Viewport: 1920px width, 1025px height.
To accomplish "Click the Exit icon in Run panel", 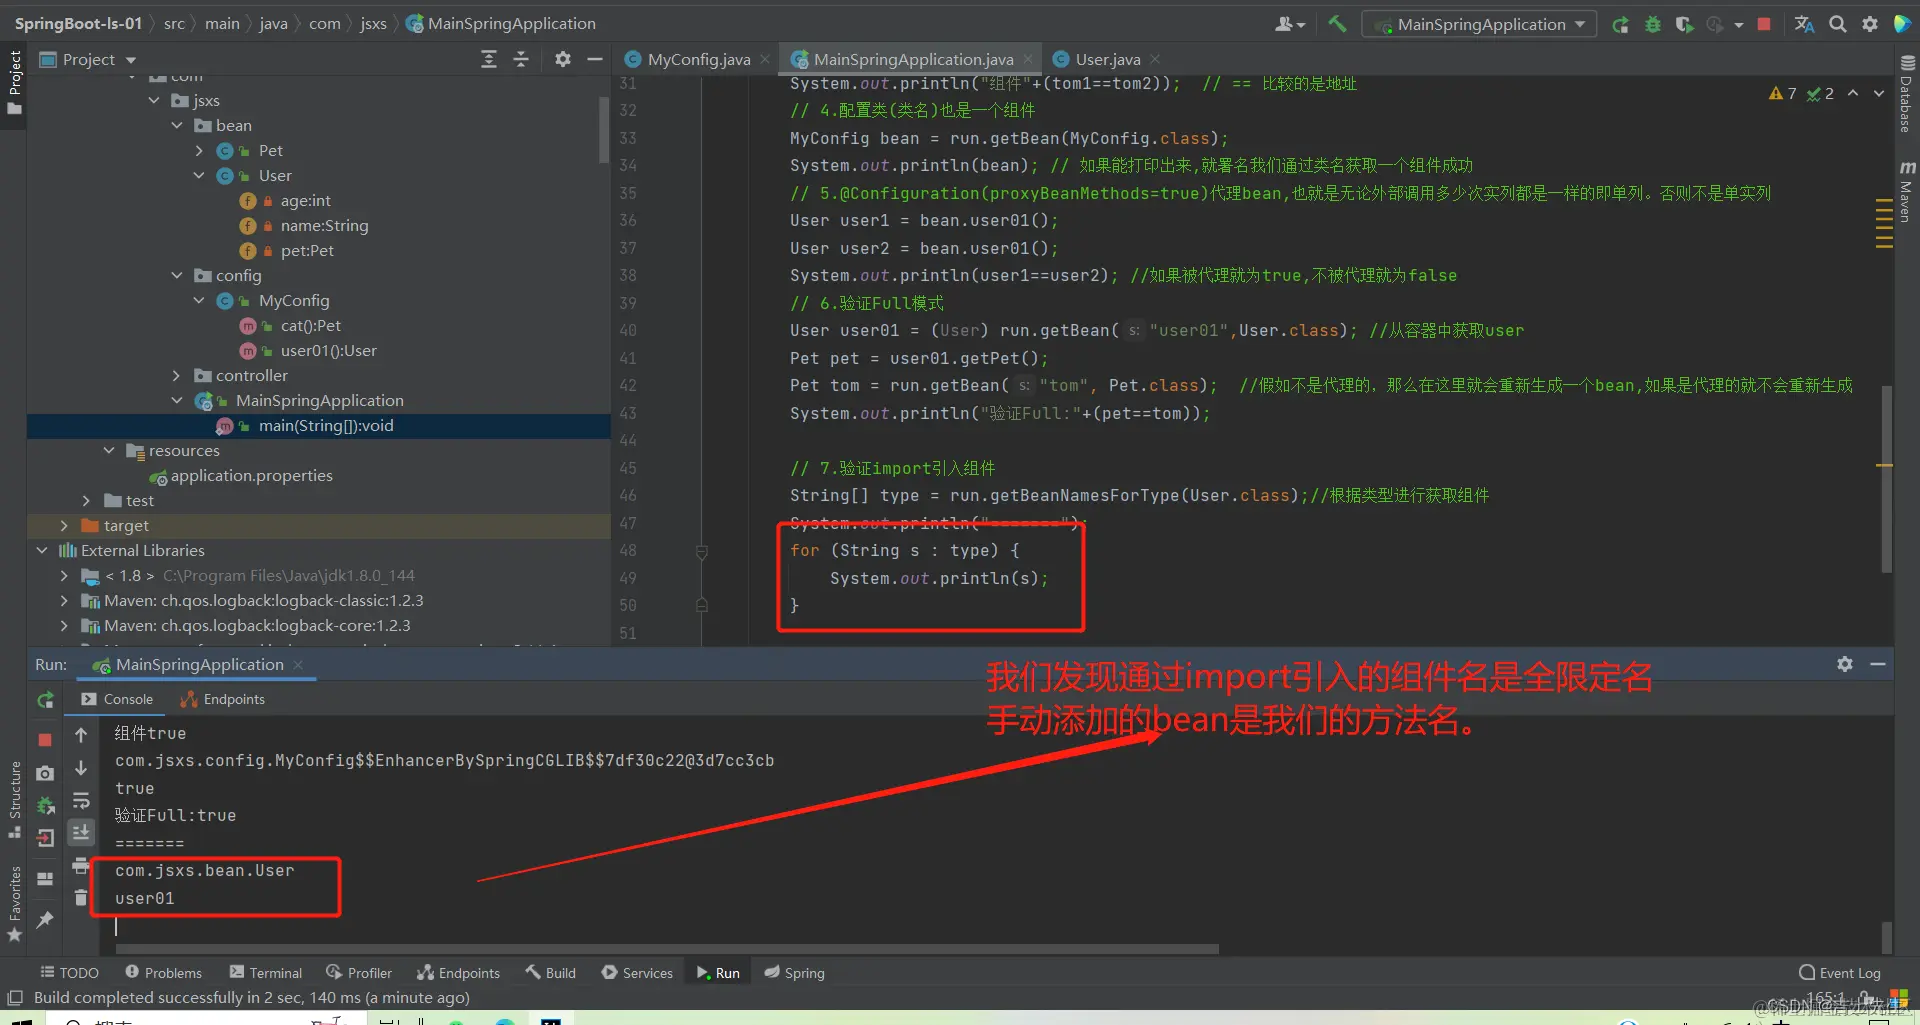I will coord(45,838).
